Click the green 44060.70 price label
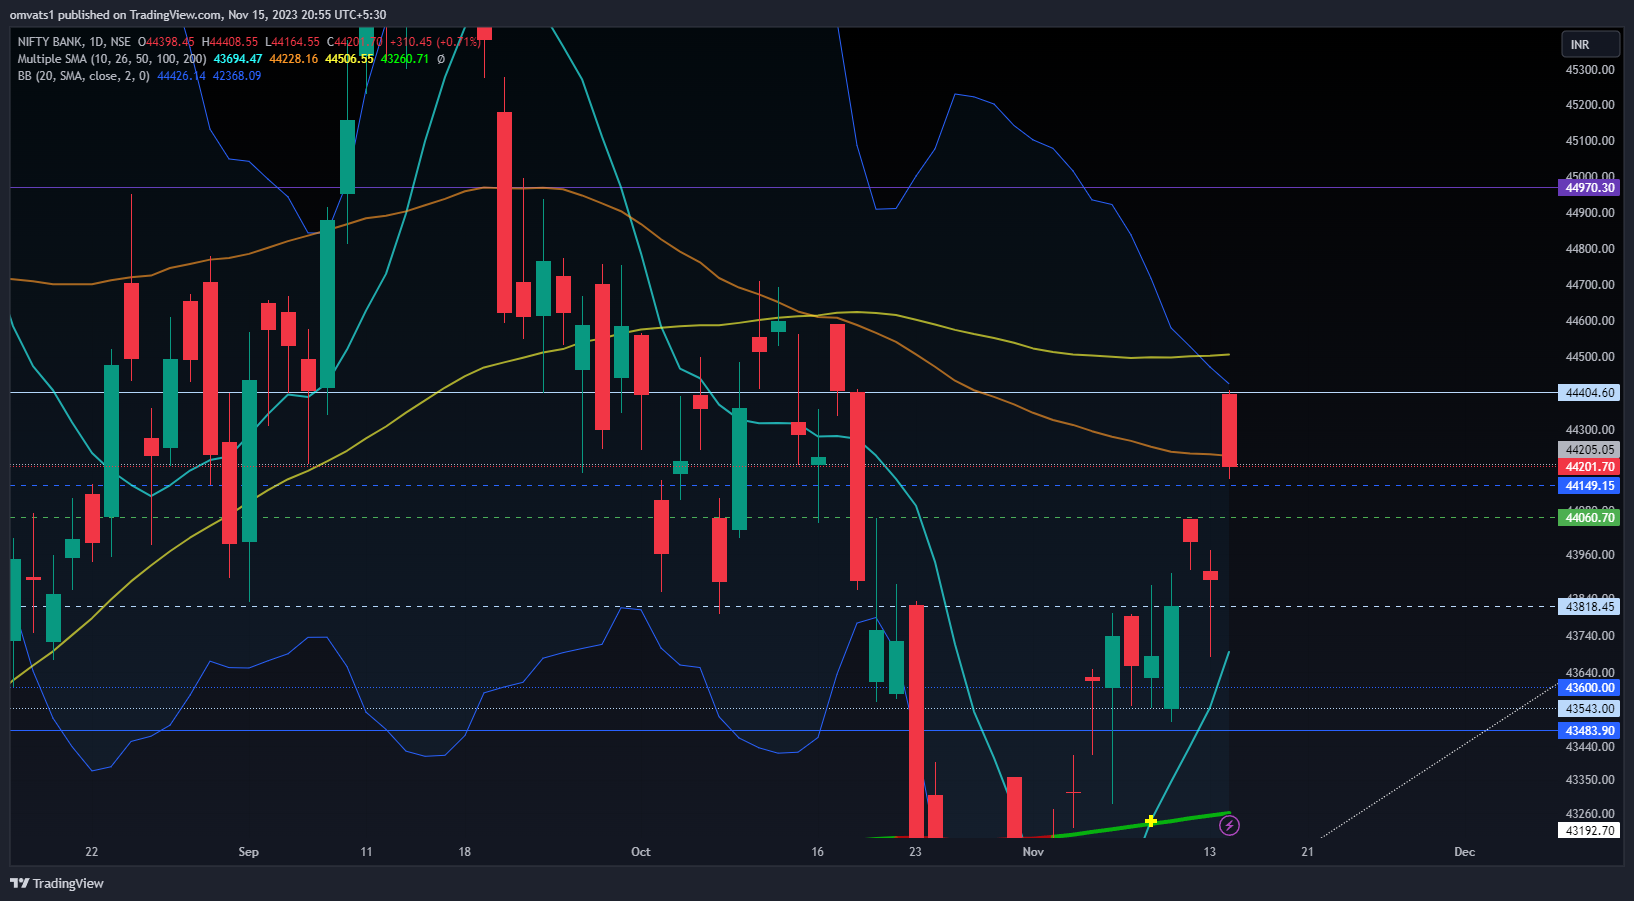Image resolution: width=1634 pixels, height=901 pixels. pos(1589,517)
